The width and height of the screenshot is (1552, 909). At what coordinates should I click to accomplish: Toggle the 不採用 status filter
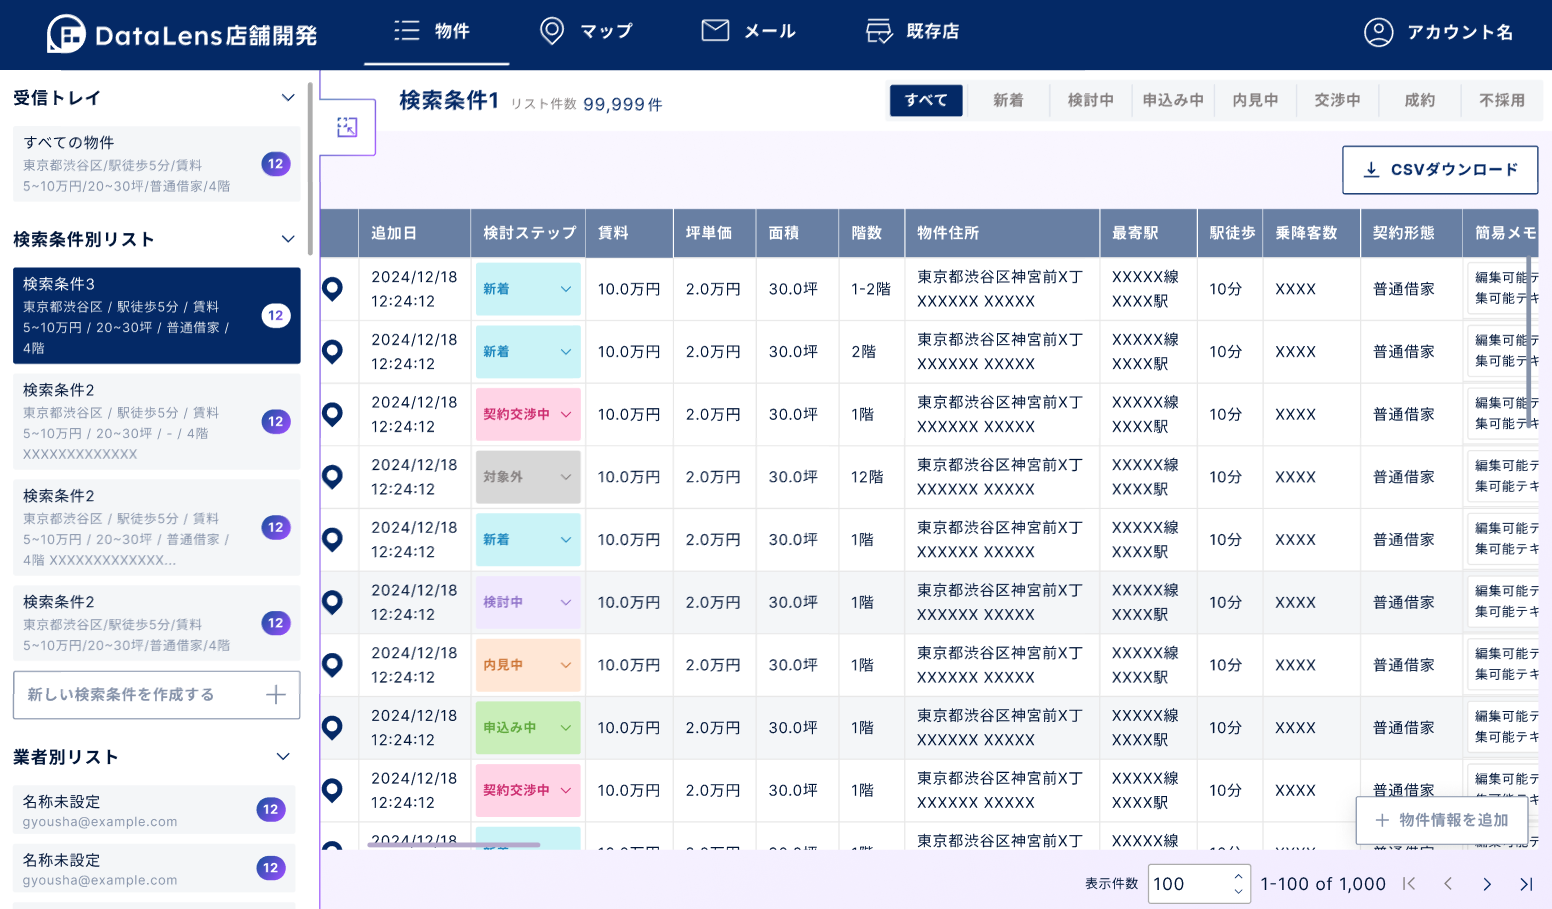click(1502, 100)
